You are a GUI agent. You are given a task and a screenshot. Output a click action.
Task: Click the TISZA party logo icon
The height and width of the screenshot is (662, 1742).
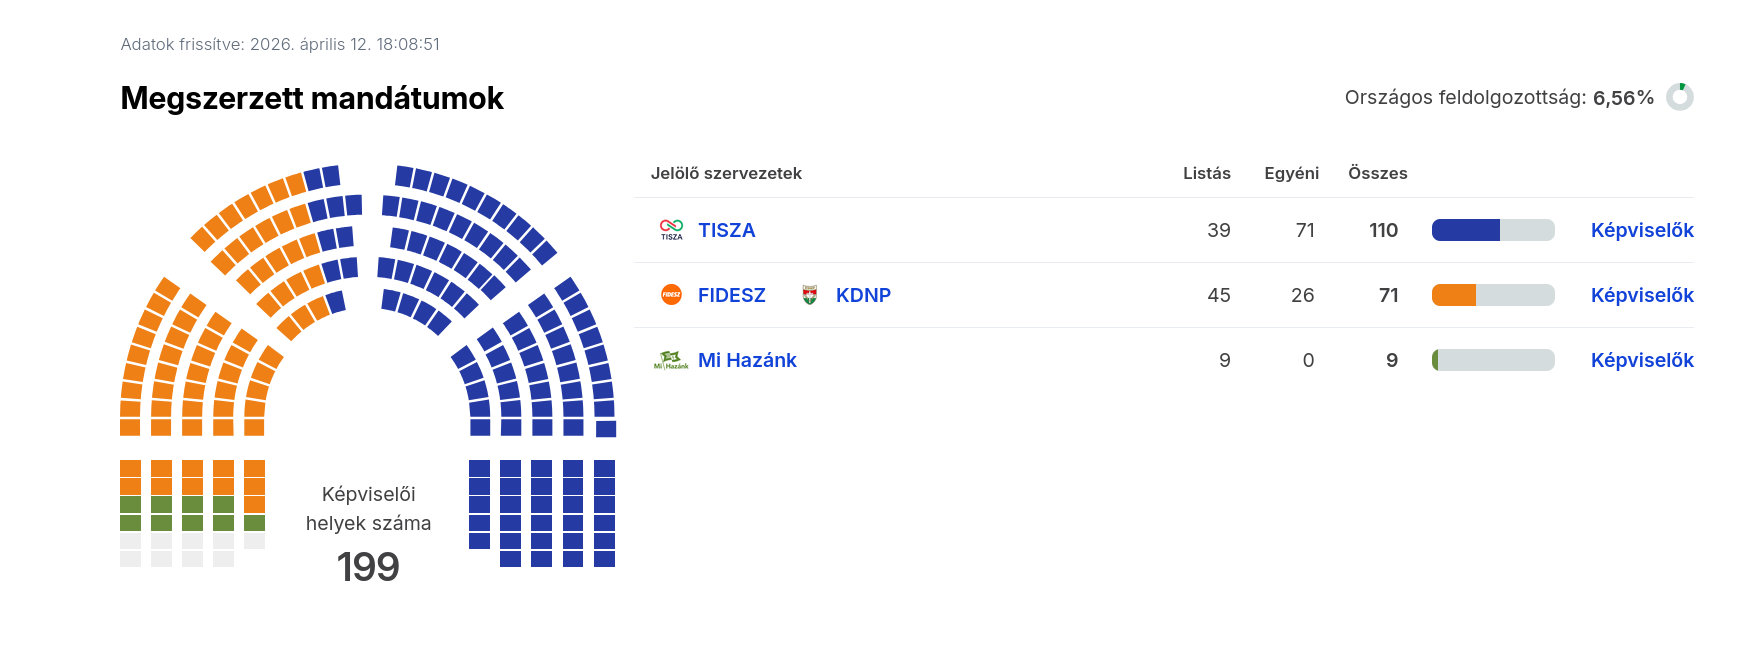(x=671, y=230)
